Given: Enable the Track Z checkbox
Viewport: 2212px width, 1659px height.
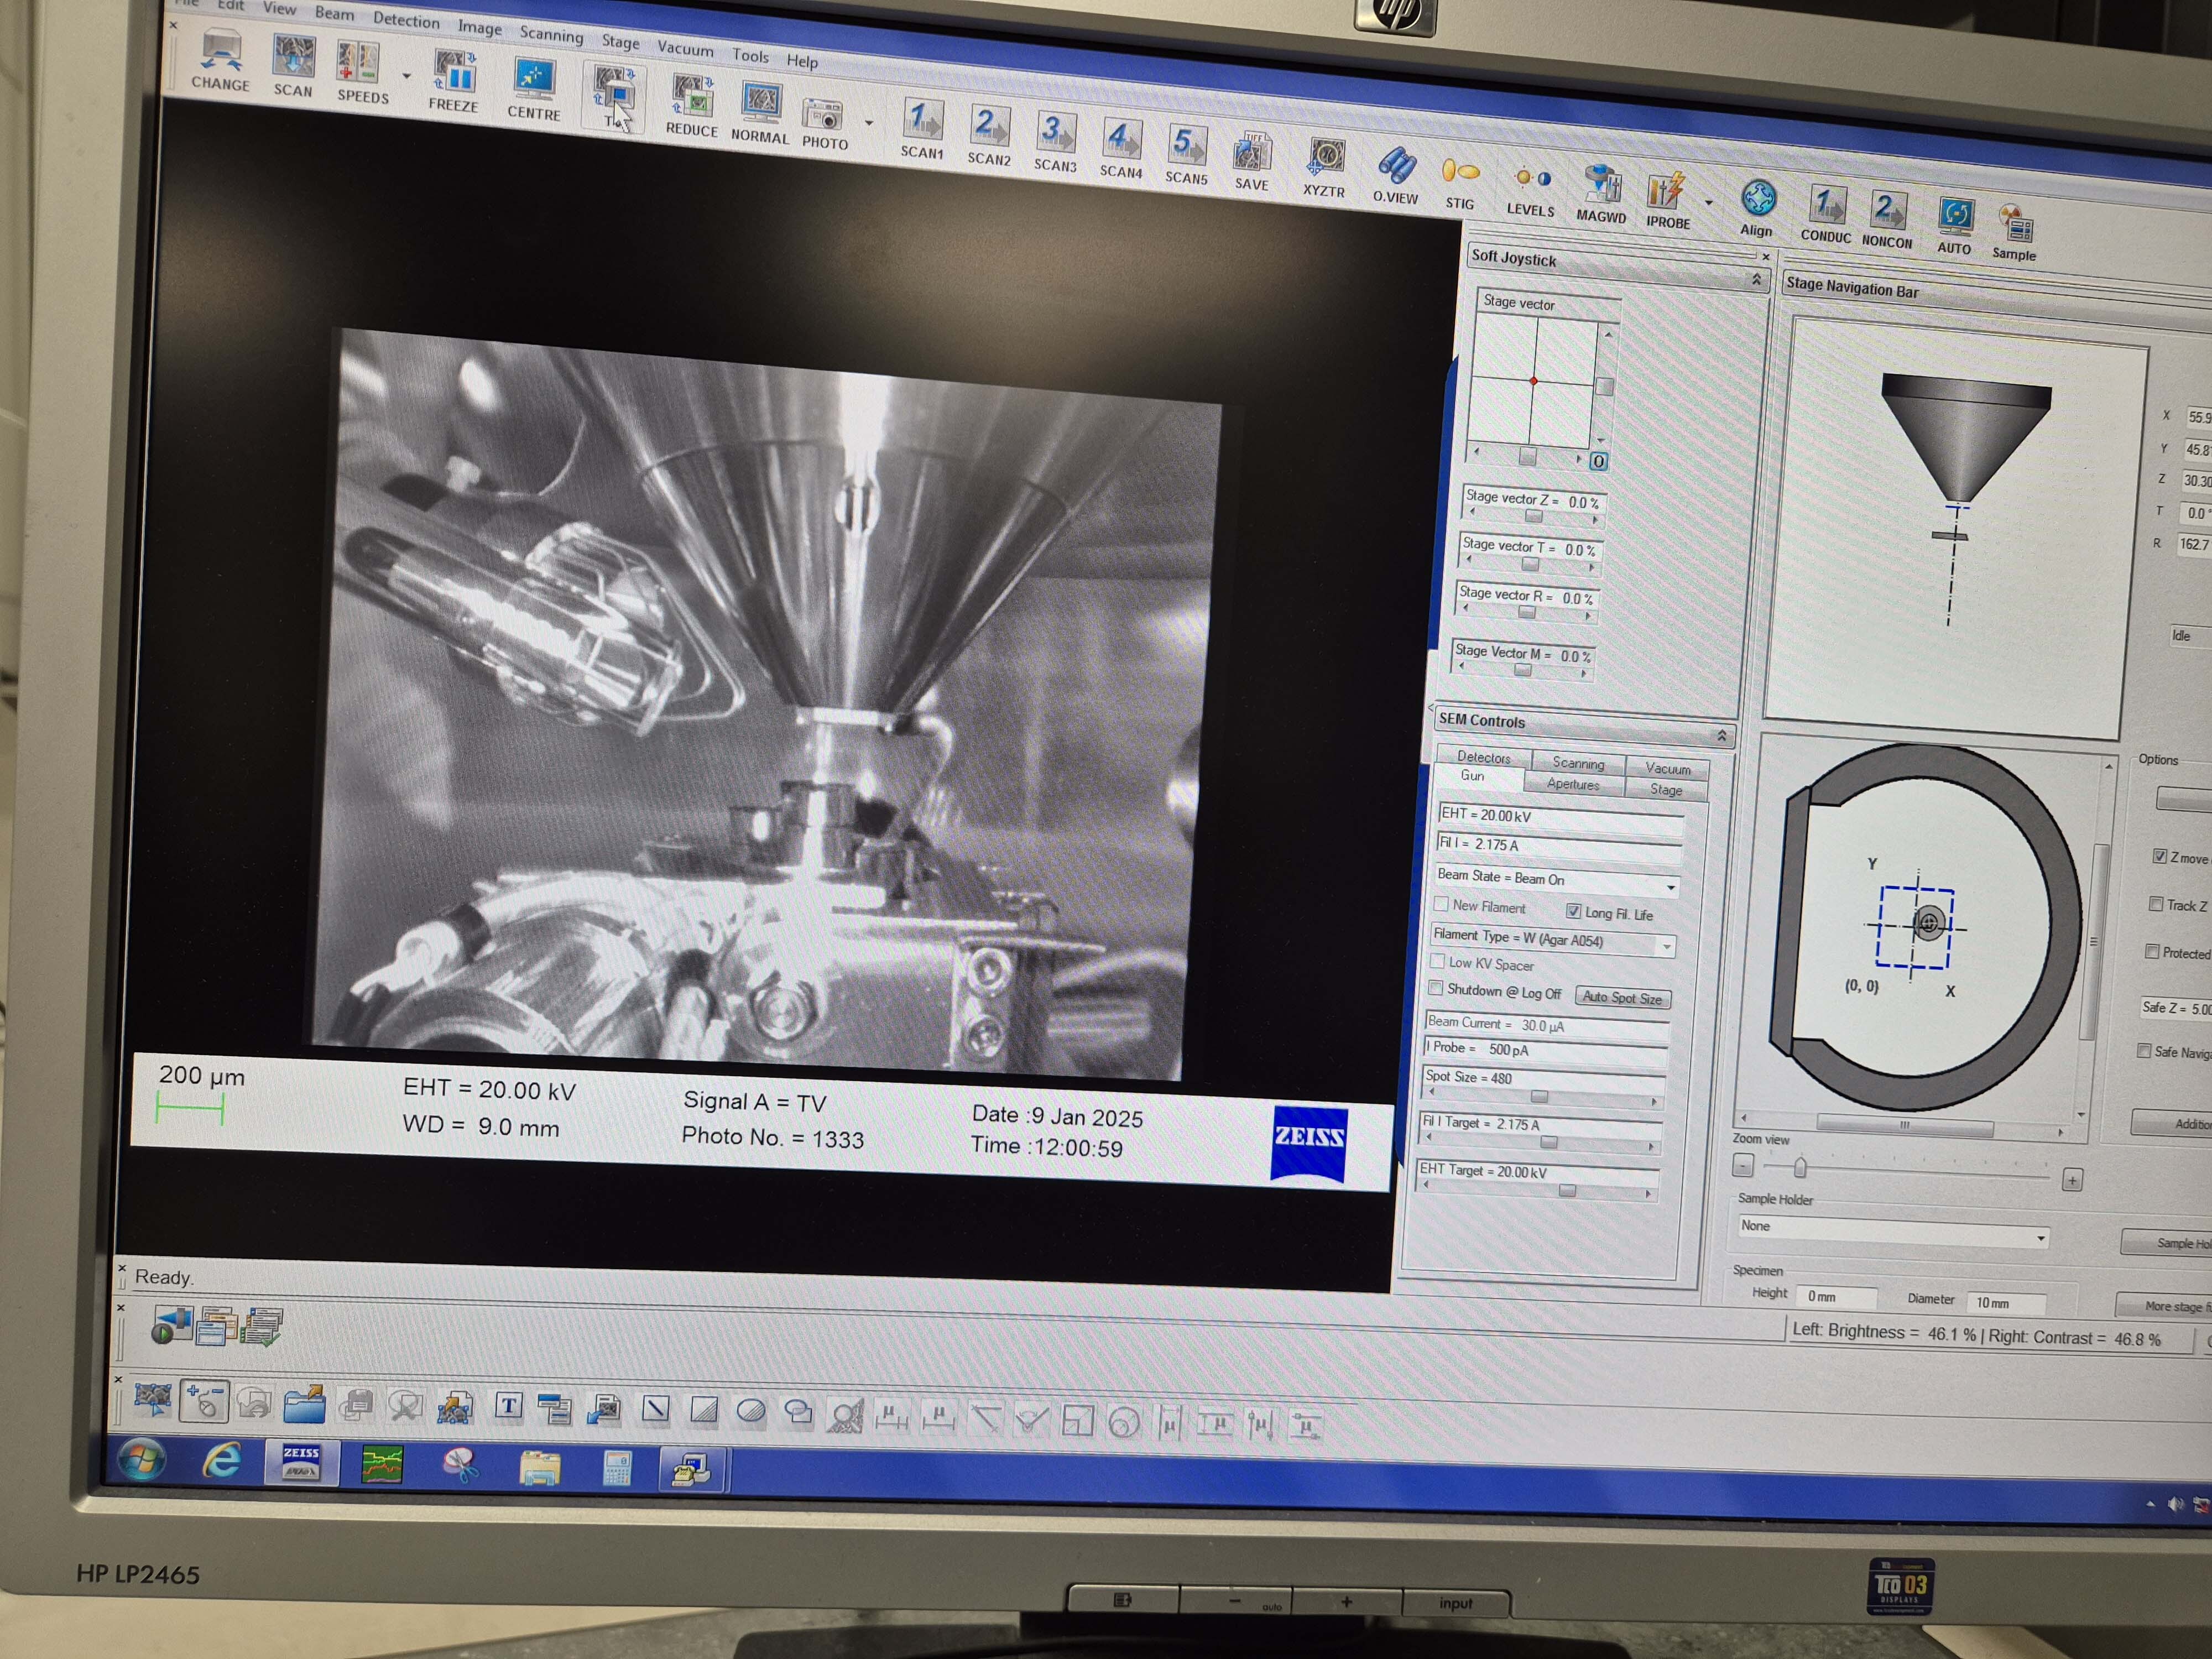Looking at the screenshot, I should point(2156,904).
